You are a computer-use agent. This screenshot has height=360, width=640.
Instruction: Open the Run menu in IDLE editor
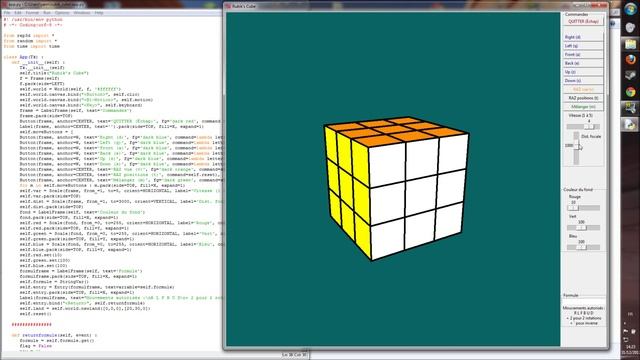(47, 13)
